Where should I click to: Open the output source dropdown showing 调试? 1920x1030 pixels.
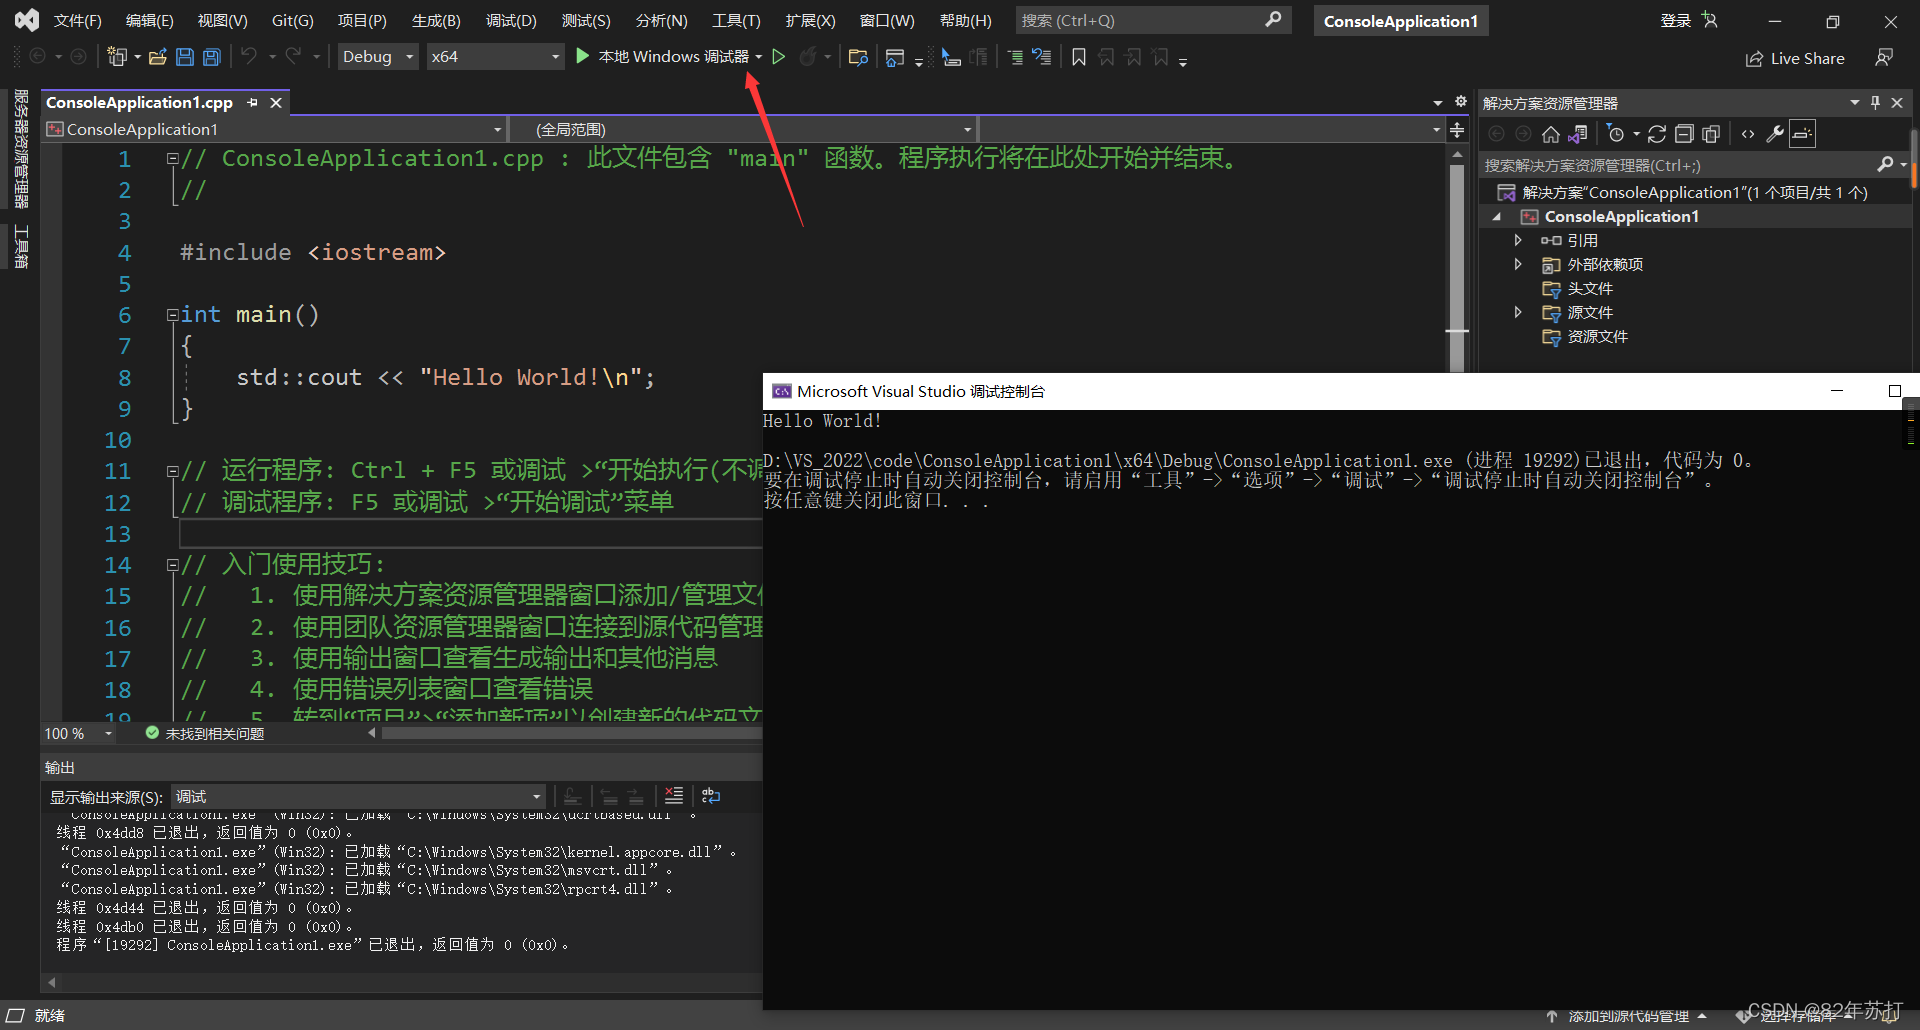[358, 796]
